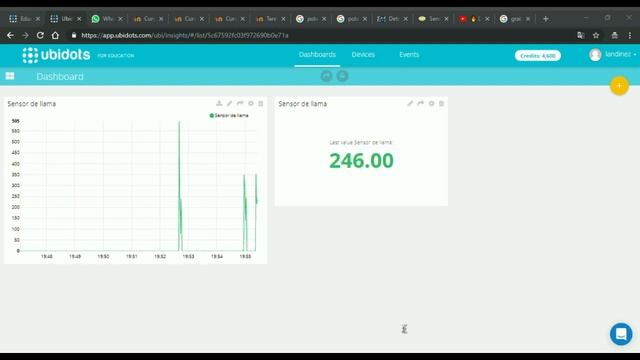Click the 19:48 x-axis label
640x360 pixels.
click(47, 256)
